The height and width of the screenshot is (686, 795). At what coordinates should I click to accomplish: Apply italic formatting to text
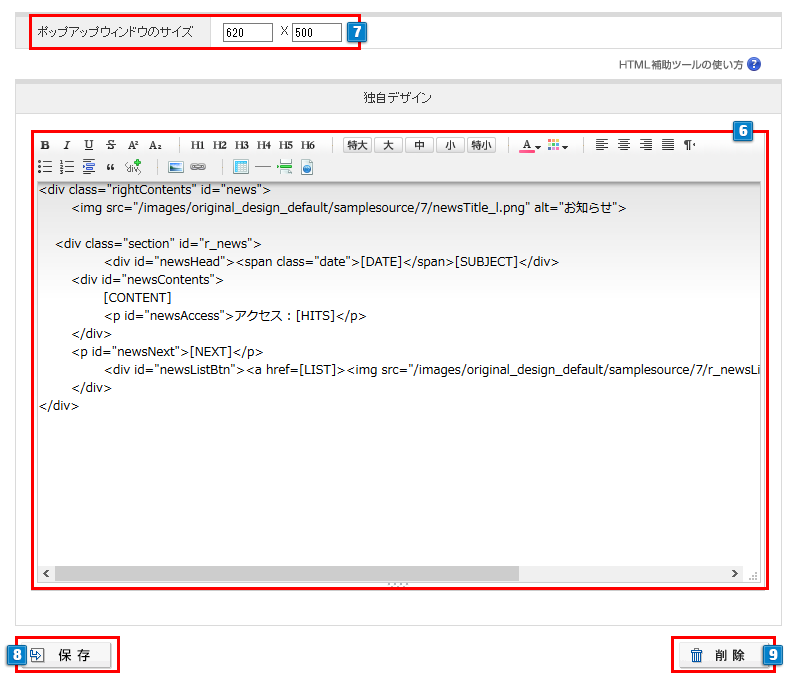(x=66, y=145)
